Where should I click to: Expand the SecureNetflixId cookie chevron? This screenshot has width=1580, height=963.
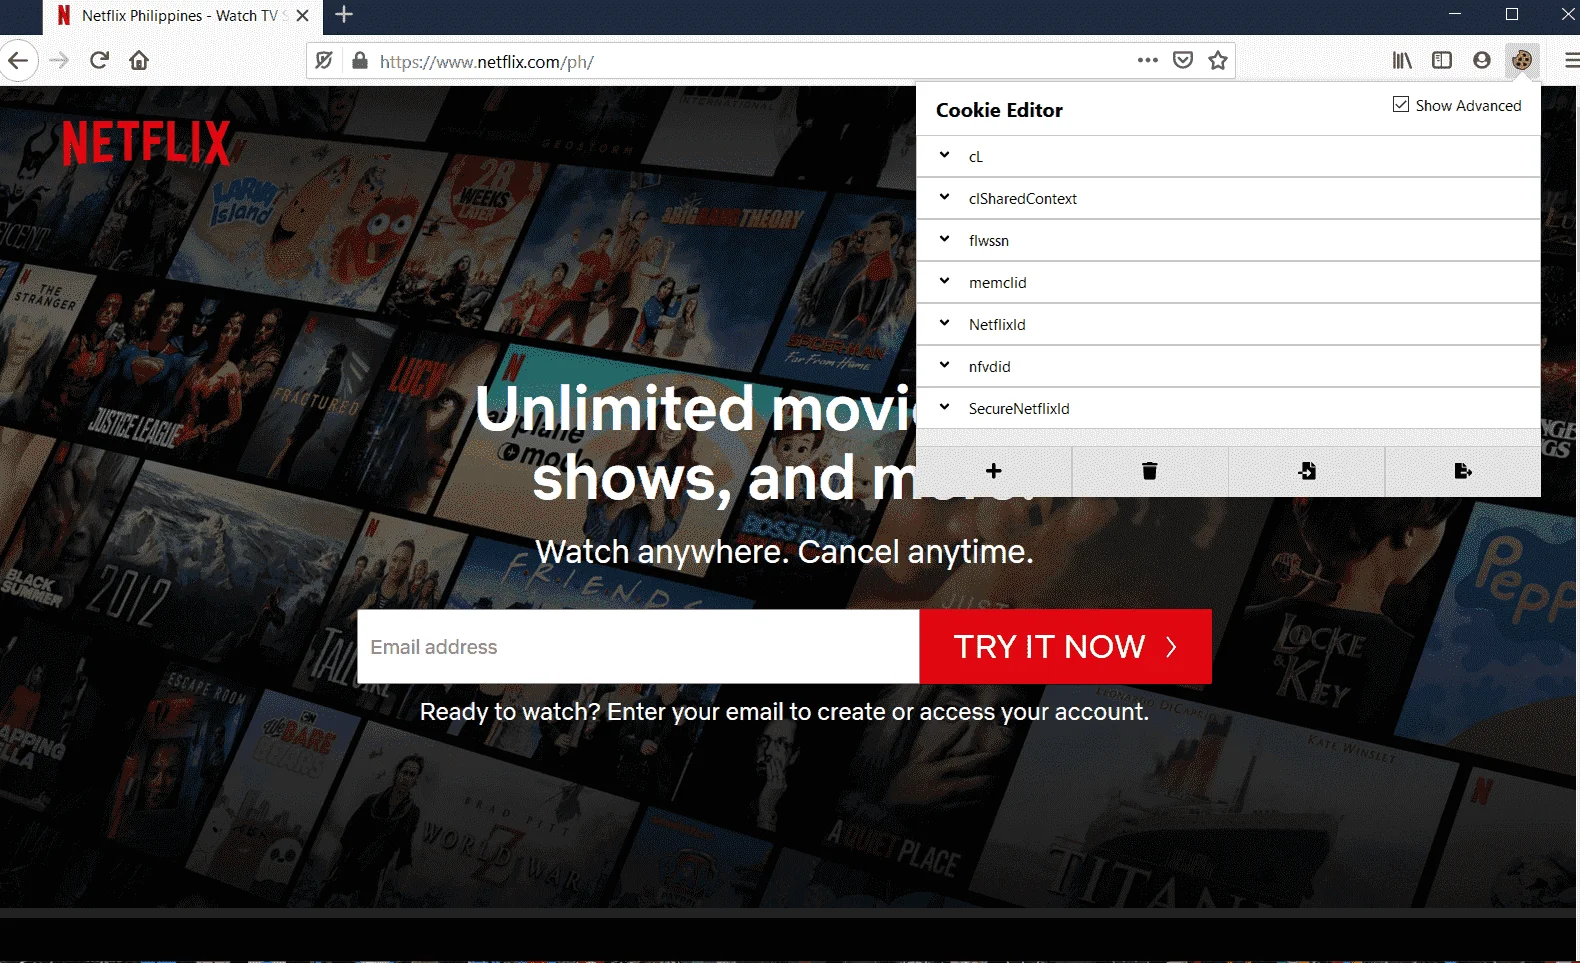click(944, 407)
